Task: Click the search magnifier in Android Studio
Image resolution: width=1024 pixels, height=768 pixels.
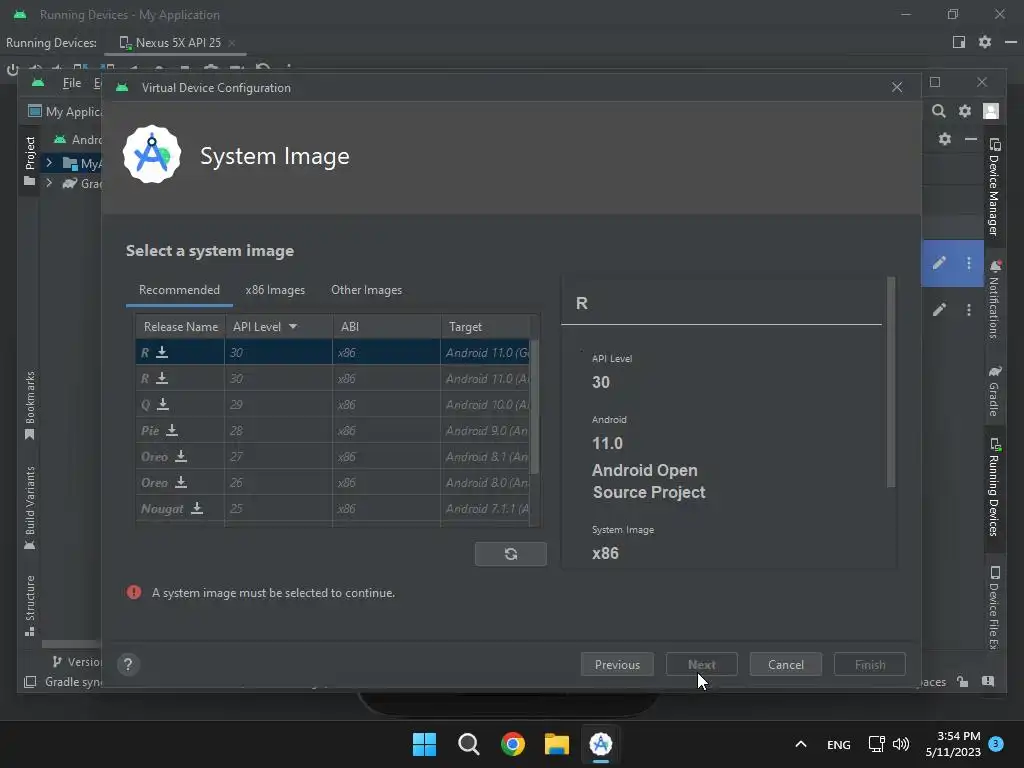Action: pyautogui.click(x=938, y=111)
